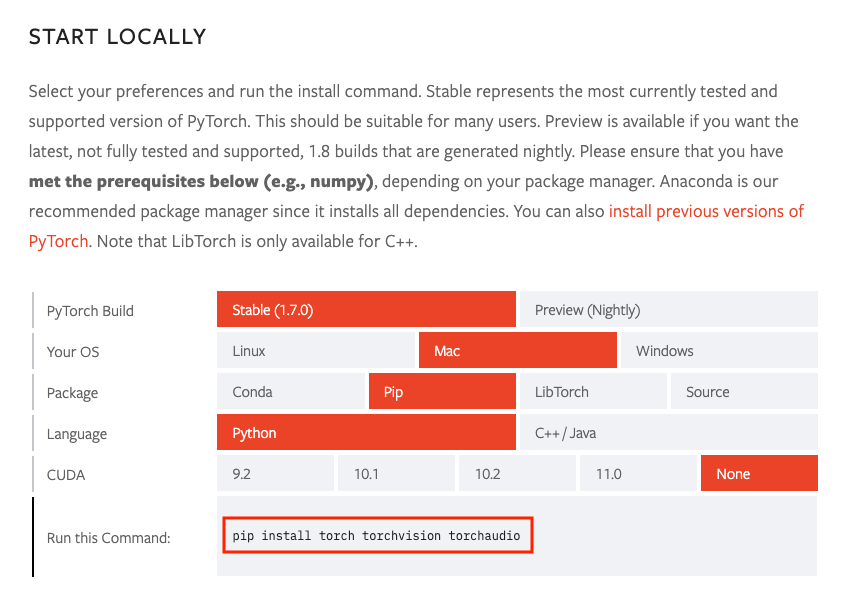This screenshot has width=853, height=612.
Task: Choose the Conda package option
Action: tap(292, 392)
